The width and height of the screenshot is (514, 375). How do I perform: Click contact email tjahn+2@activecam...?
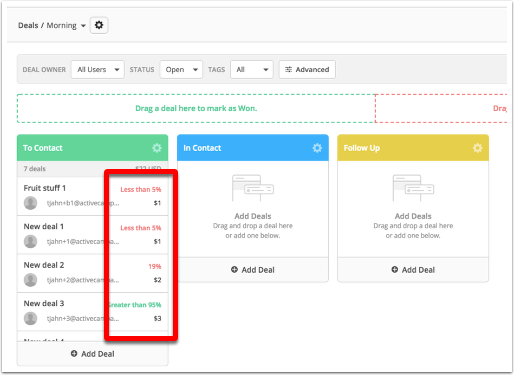[83, 280]
